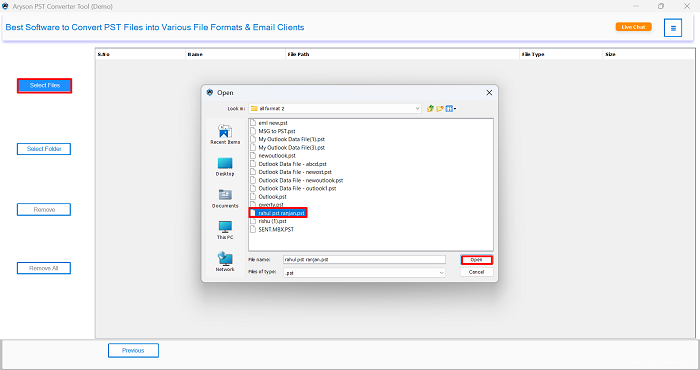Image resolution: width=700 pixels, height=370 pixels.
Task: Click Open button in the dialog
Action: click(x=476, y=260)
